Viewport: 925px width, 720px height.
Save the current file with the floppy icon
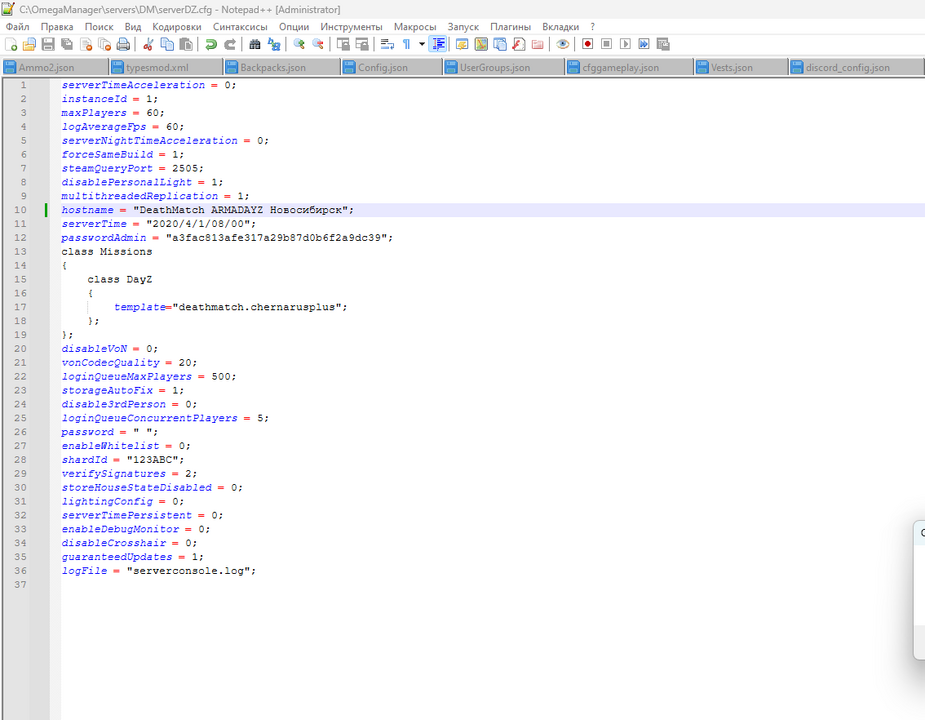[48, 44]
